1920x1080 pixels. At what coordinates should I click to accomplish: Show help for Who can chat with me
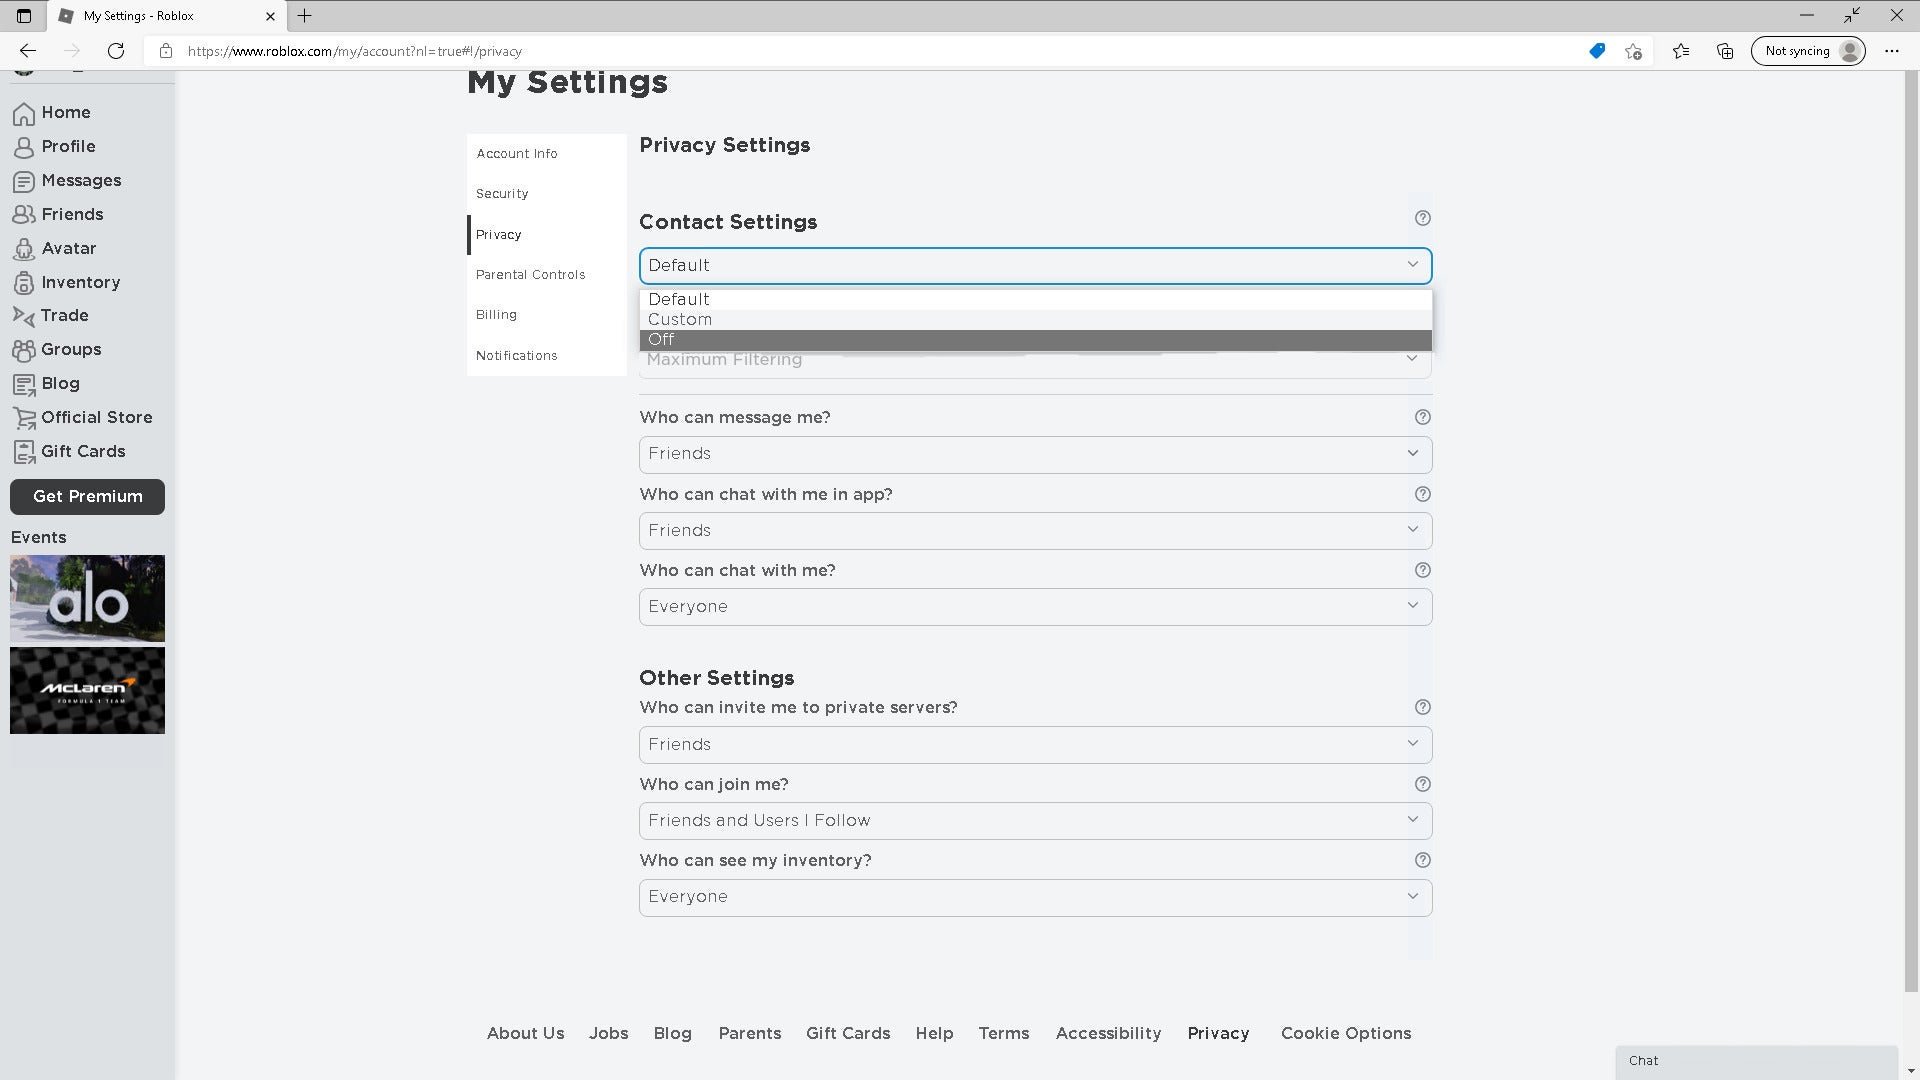1423,570
